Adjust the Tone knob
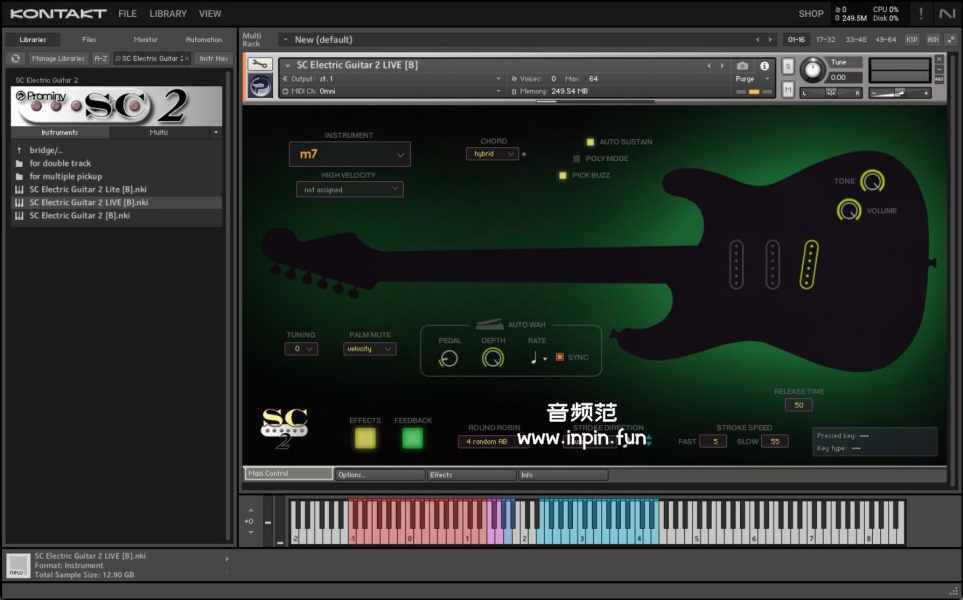 click(872, 181)
